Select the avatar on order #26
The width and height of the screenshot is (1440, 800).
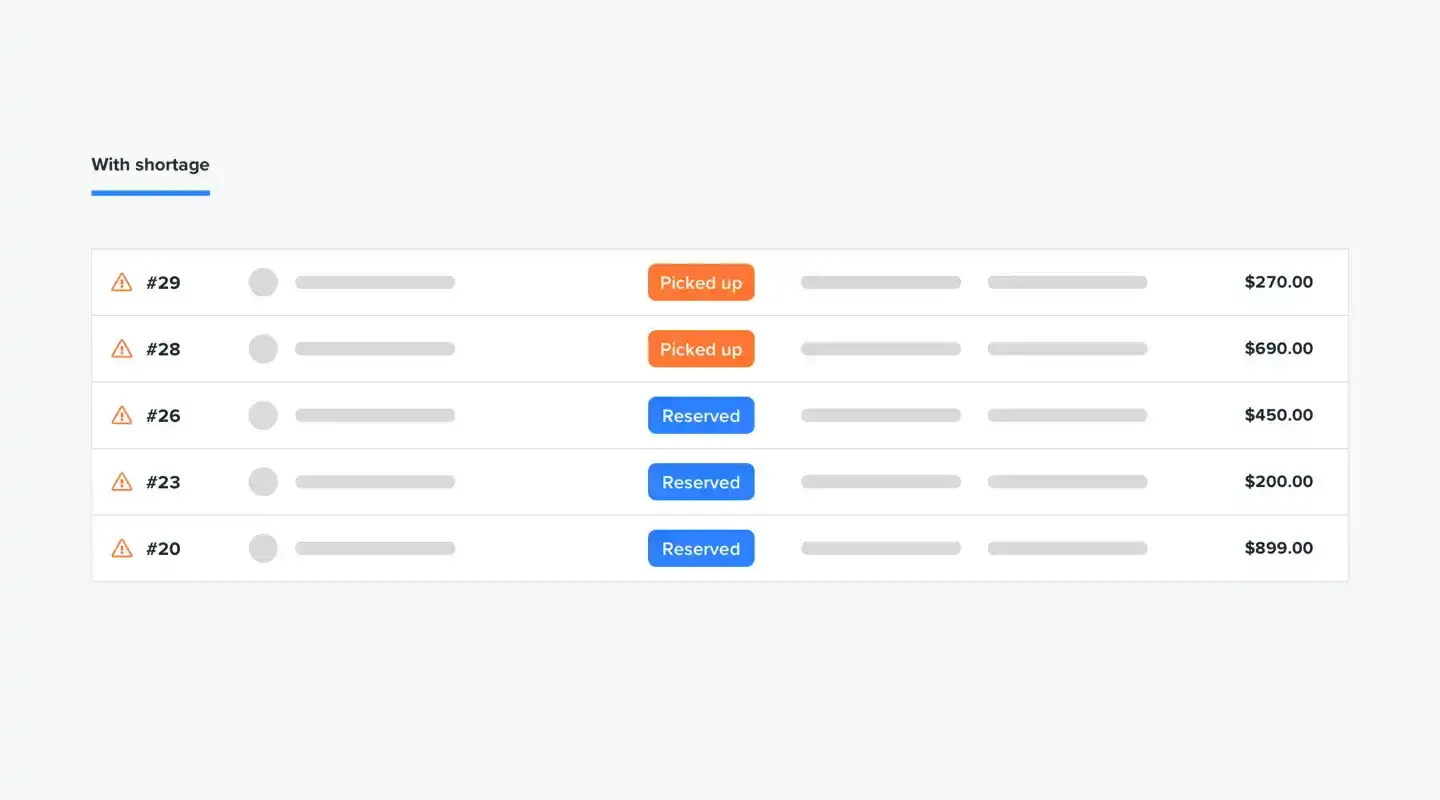[263, 415]
